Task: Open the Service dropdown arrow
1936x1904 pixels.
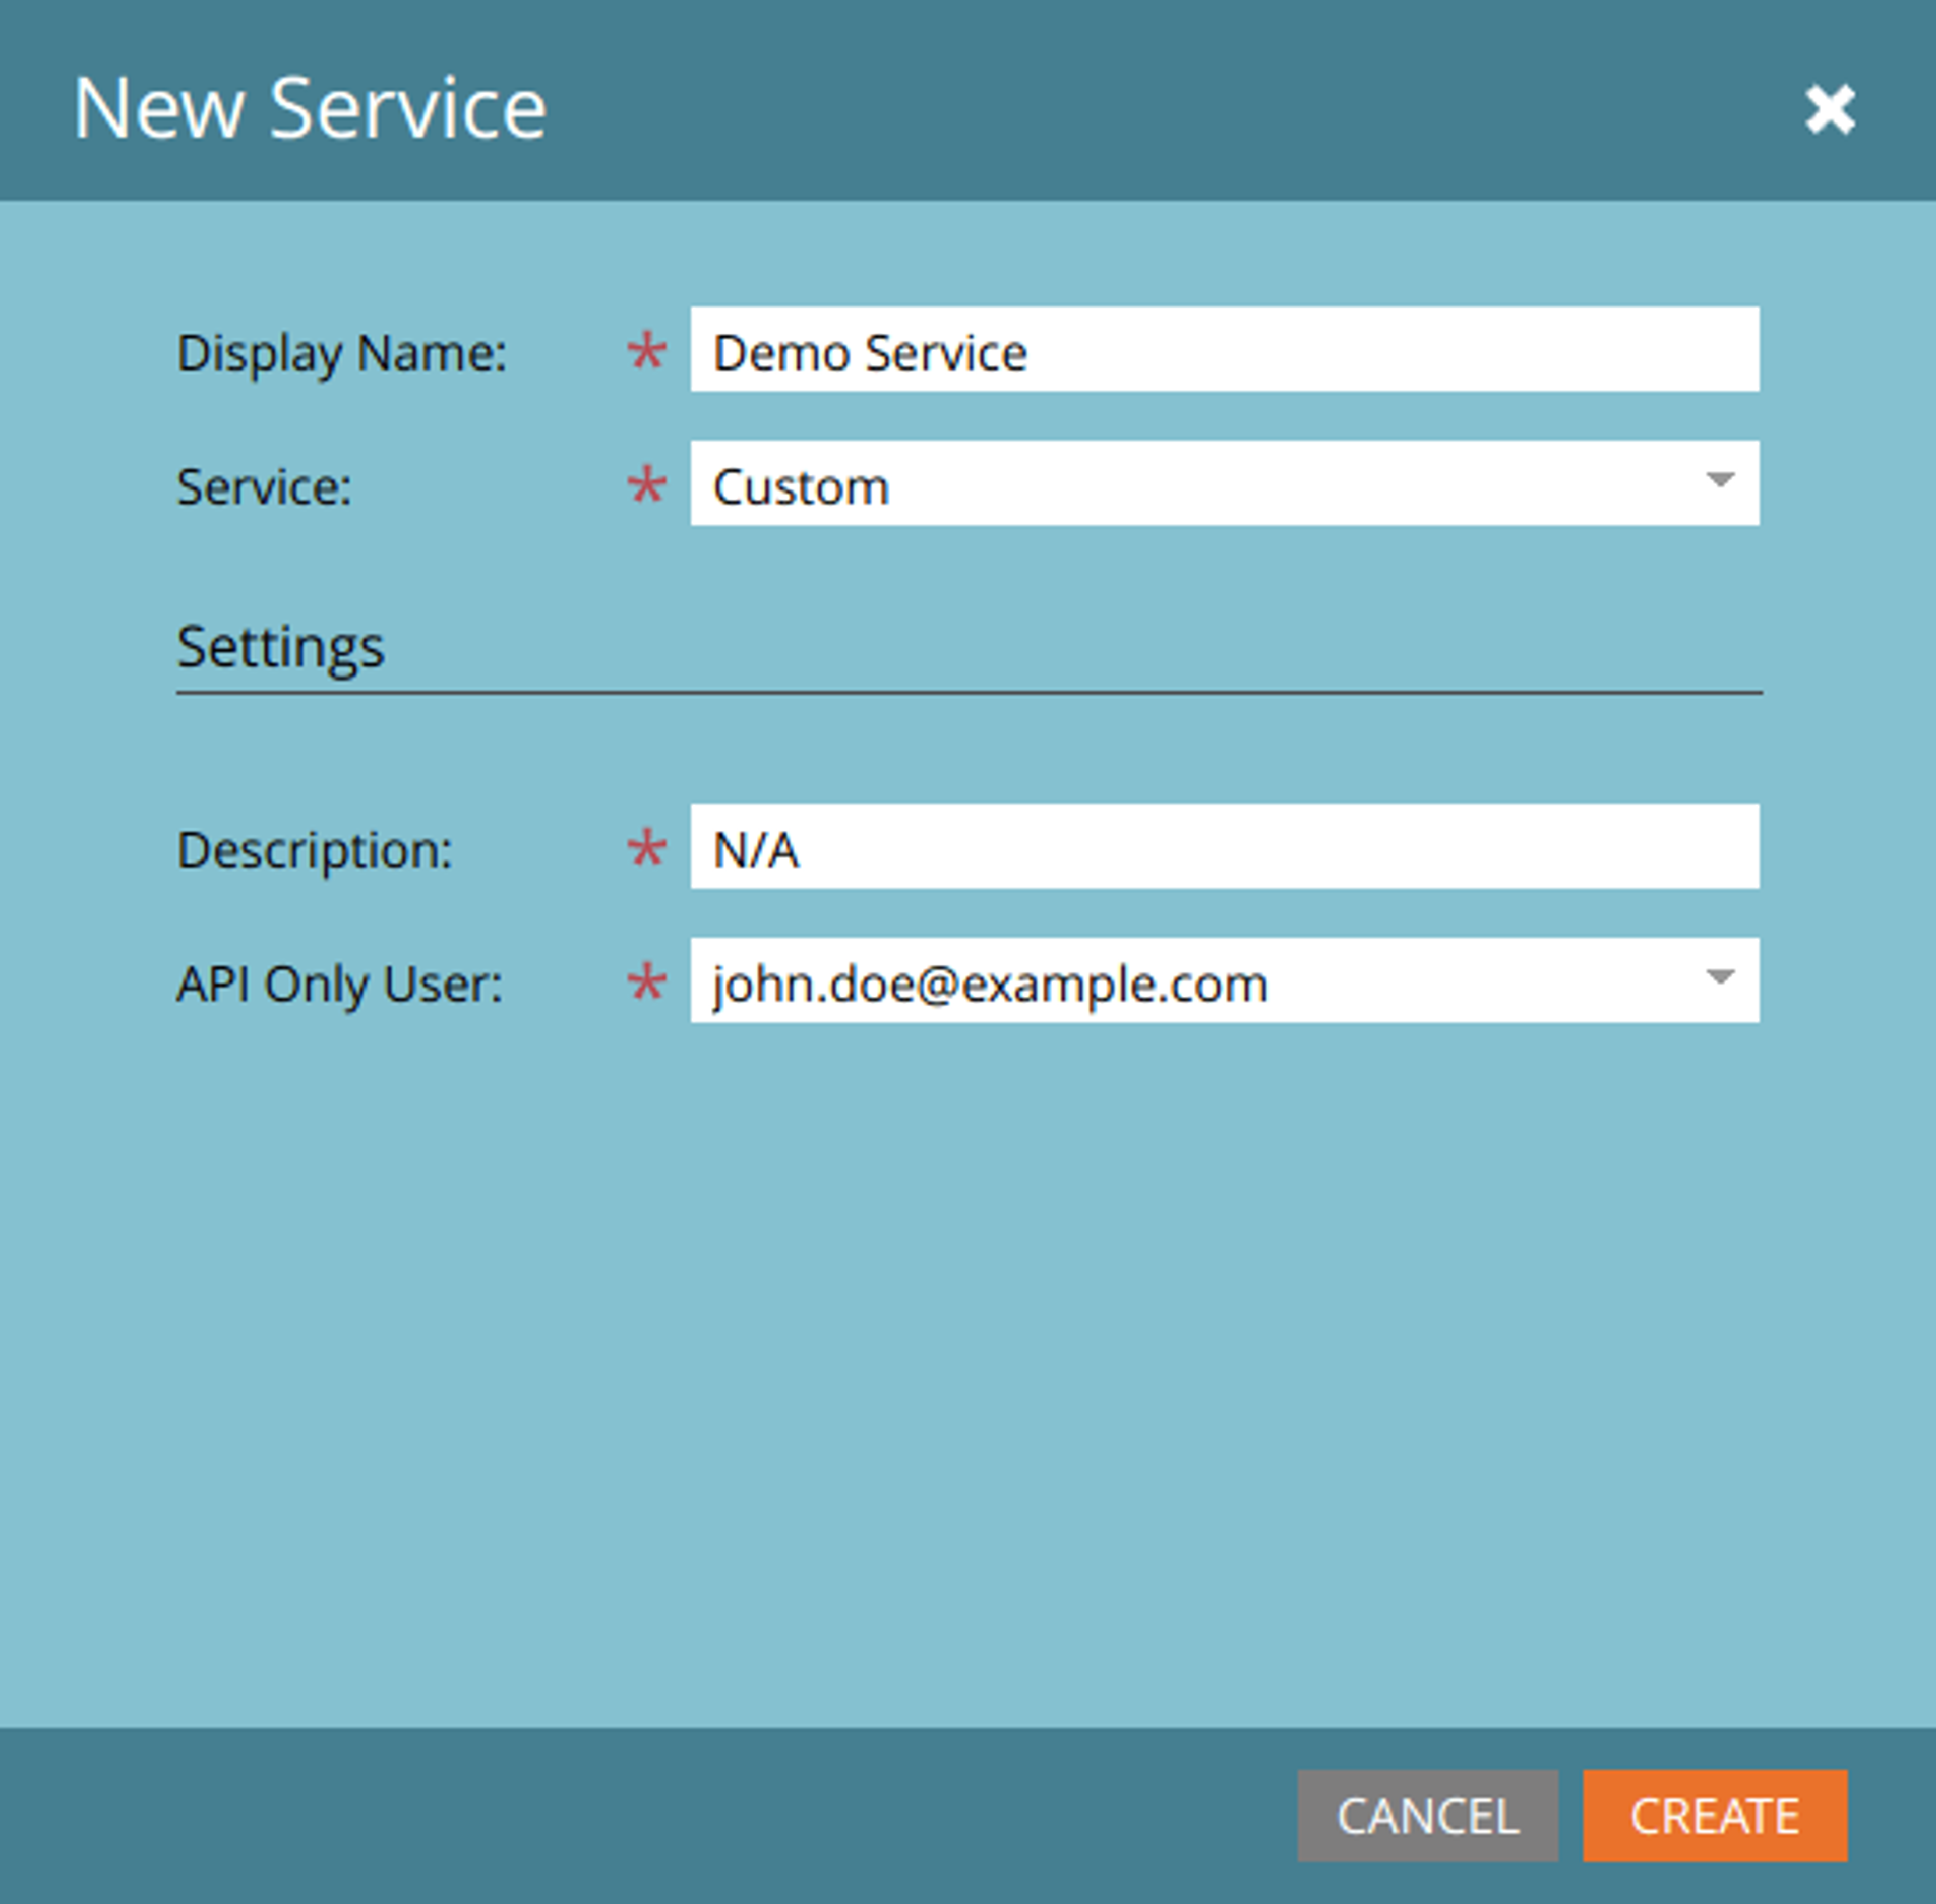Action: 1720,481
